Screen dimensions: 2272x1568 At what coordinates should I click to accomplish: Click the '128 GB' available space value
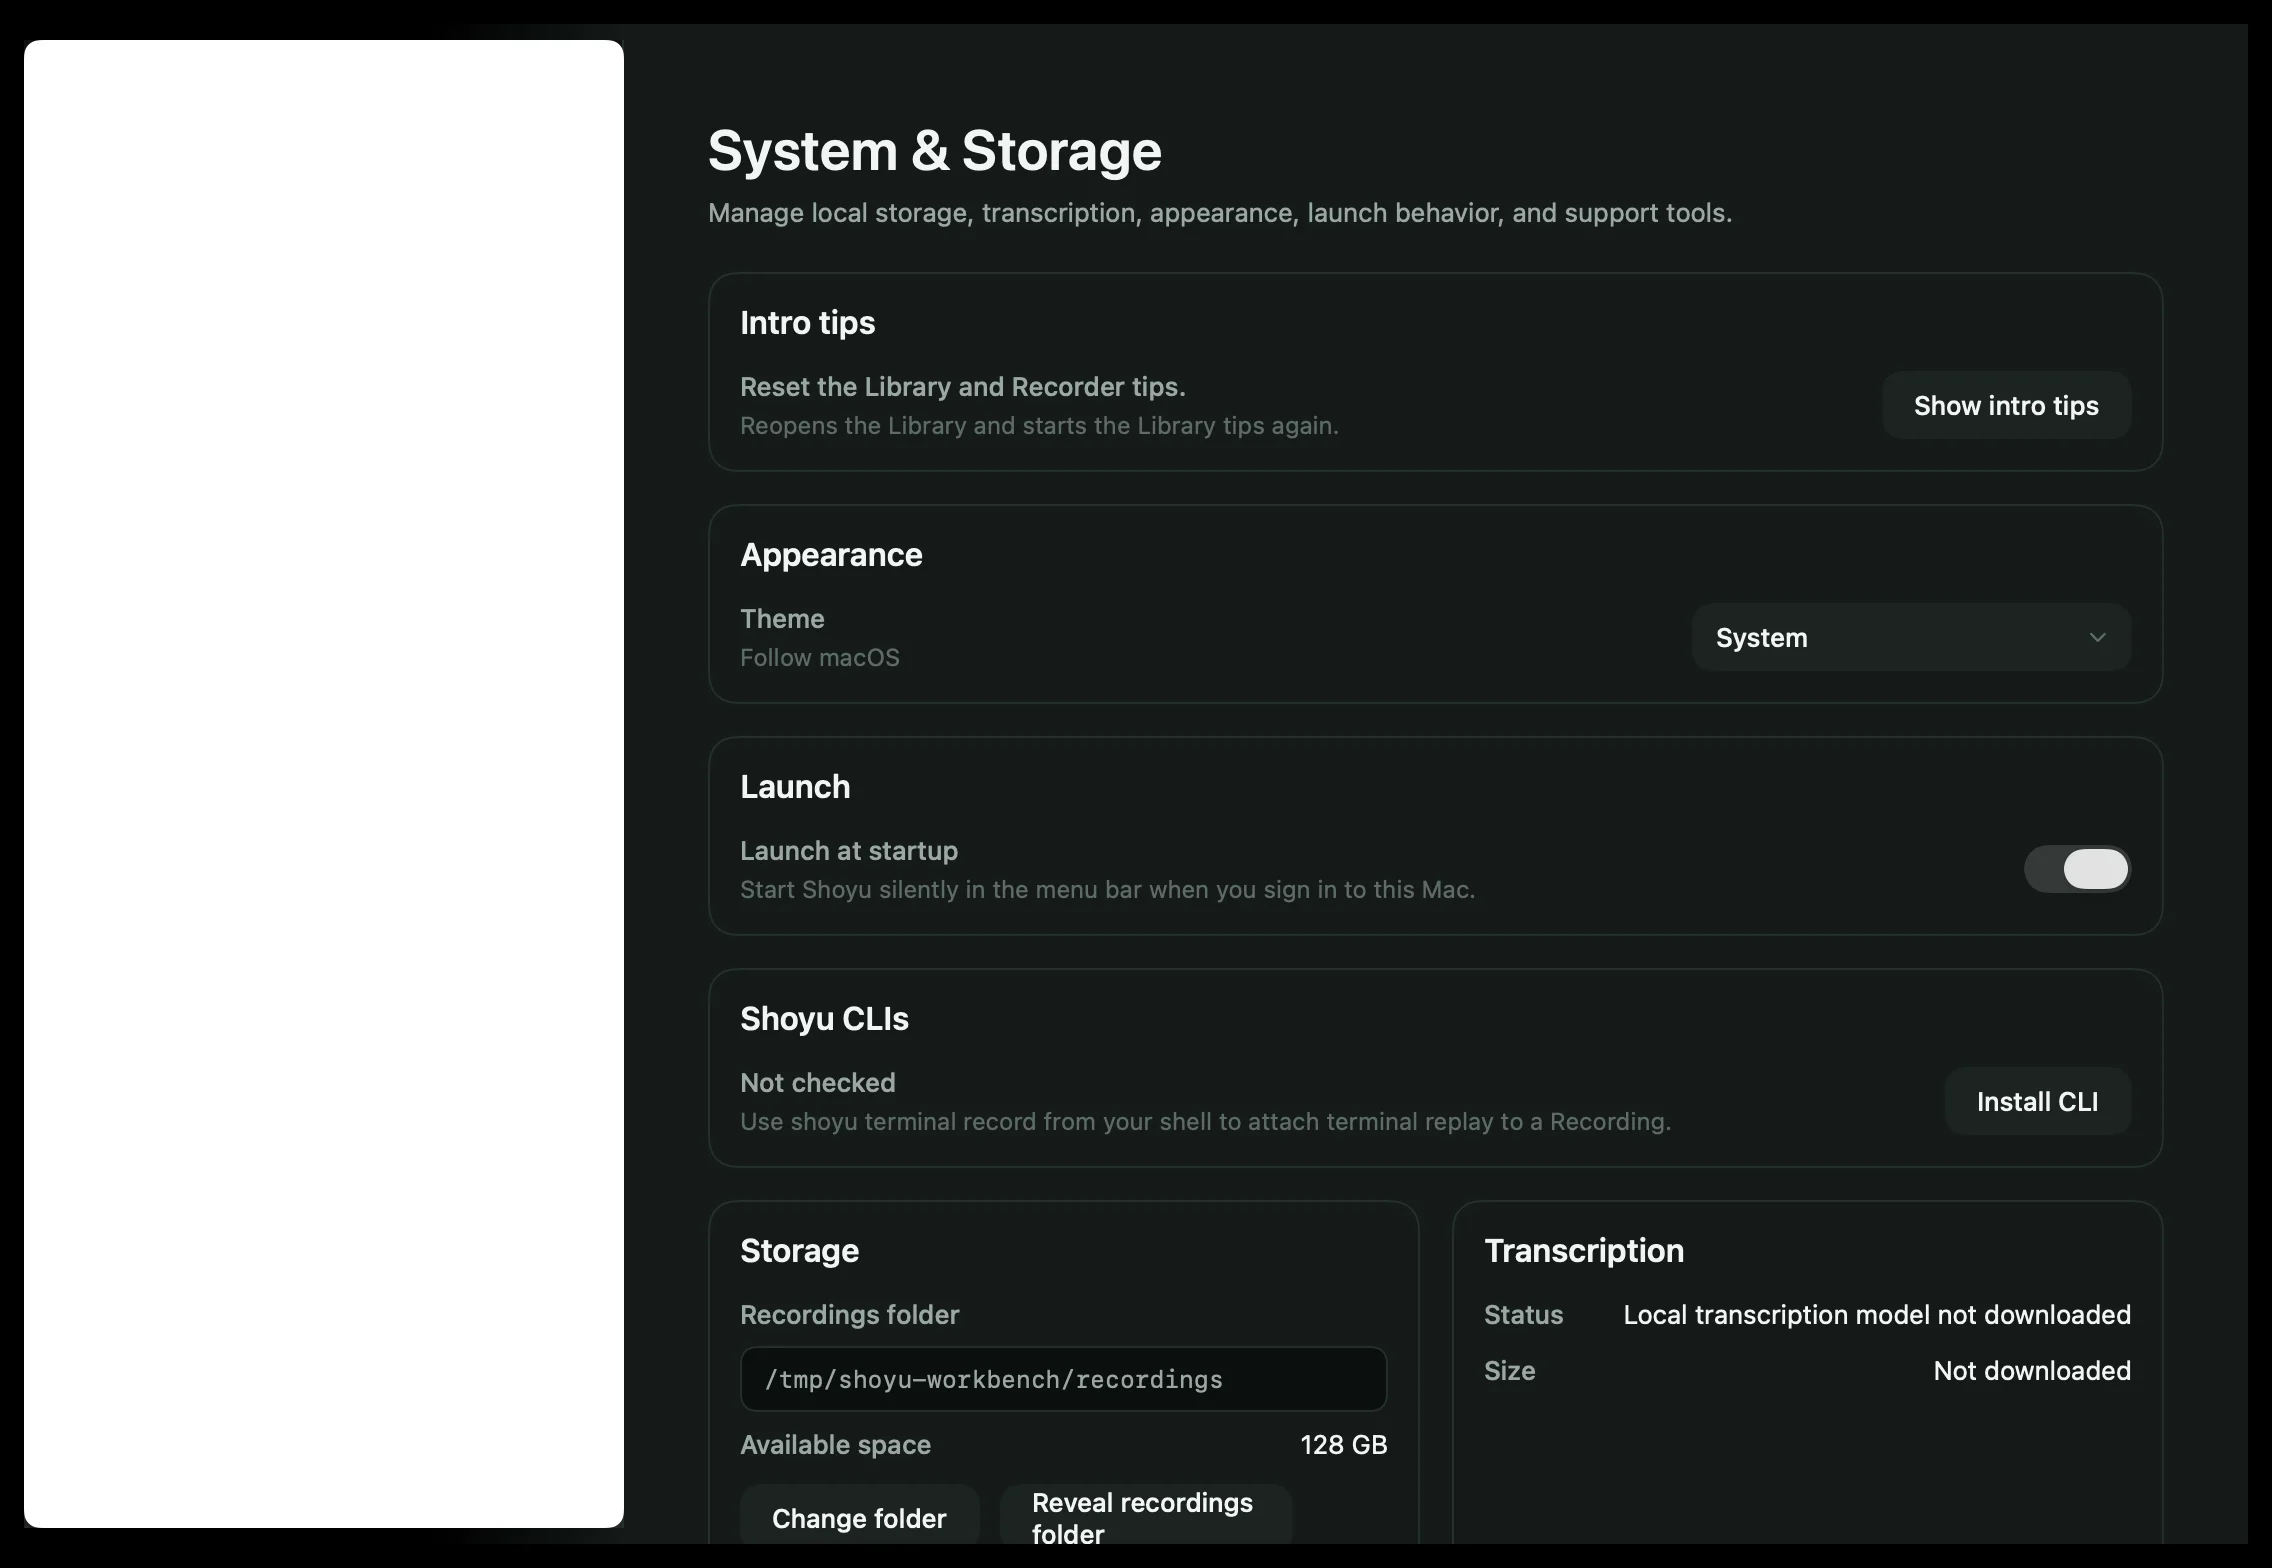click(x=1343, y=1444)
